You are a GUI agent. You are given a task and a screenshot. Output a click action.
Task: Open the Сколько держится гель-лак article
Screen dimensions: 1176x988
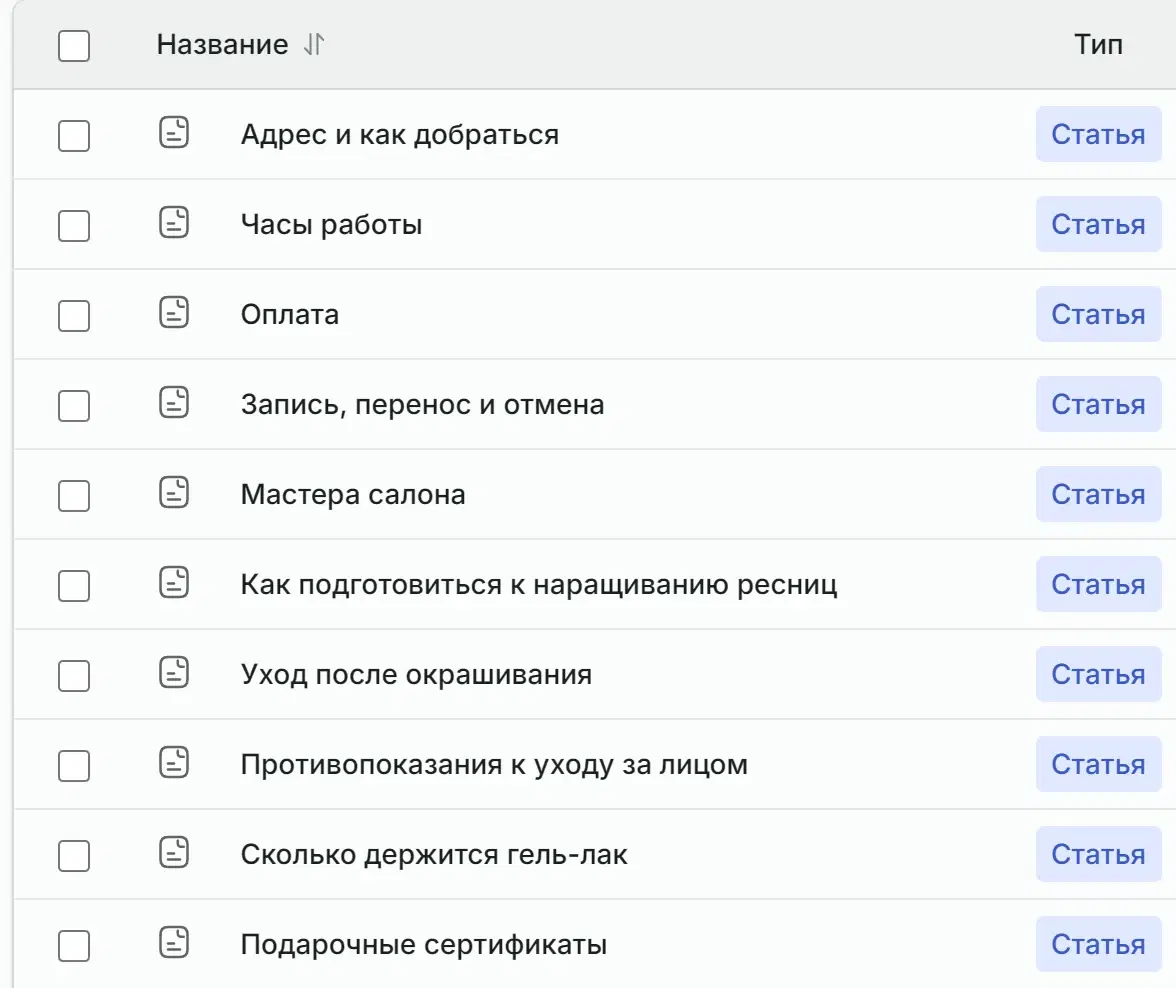pyautogui.click(x=434, y=855)
